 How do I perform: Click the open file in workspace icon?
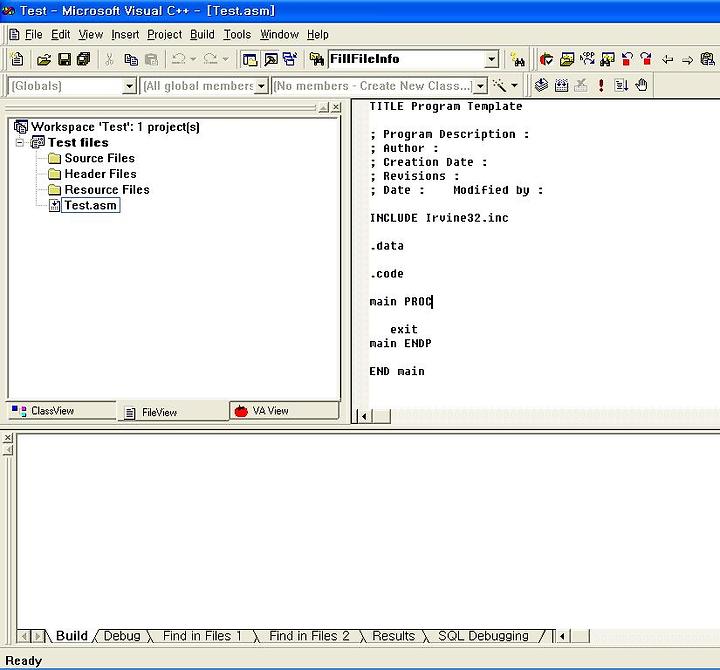coord(567,59)
